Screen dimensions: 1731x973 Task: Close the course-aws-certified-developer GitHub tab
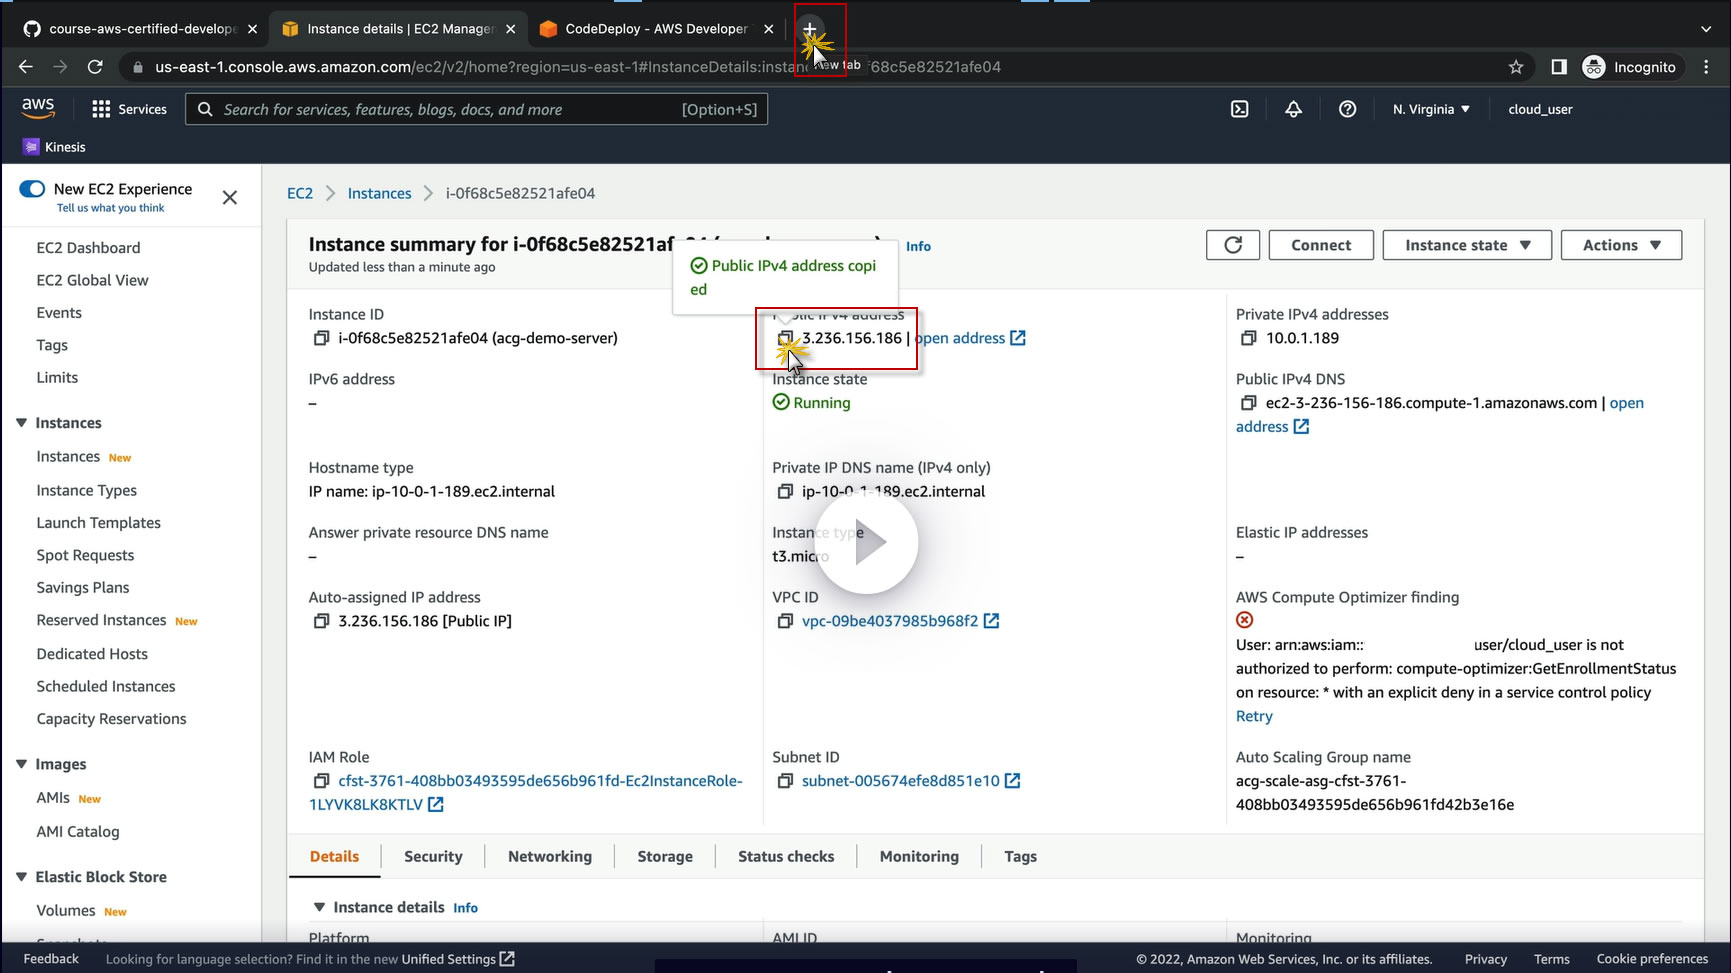point(252,29)
